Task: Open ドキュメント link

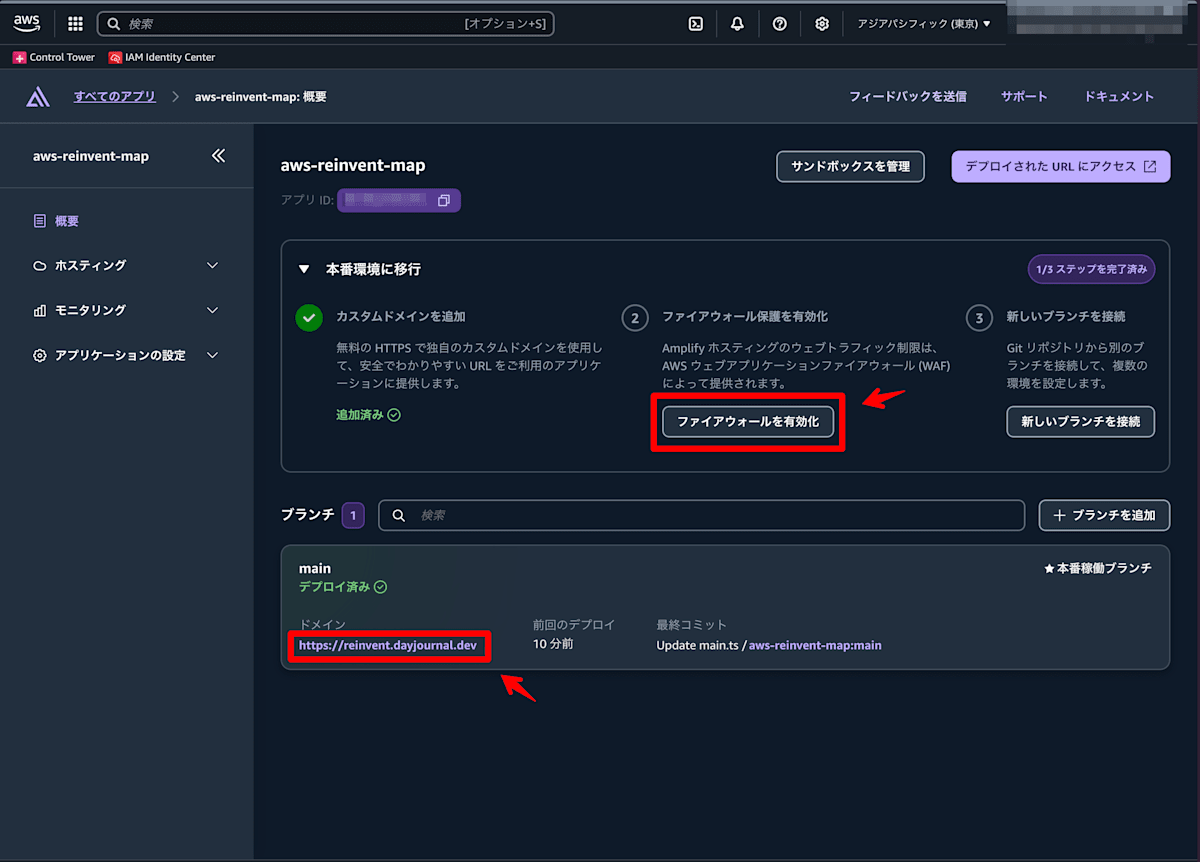Action: pos(1119,97)
